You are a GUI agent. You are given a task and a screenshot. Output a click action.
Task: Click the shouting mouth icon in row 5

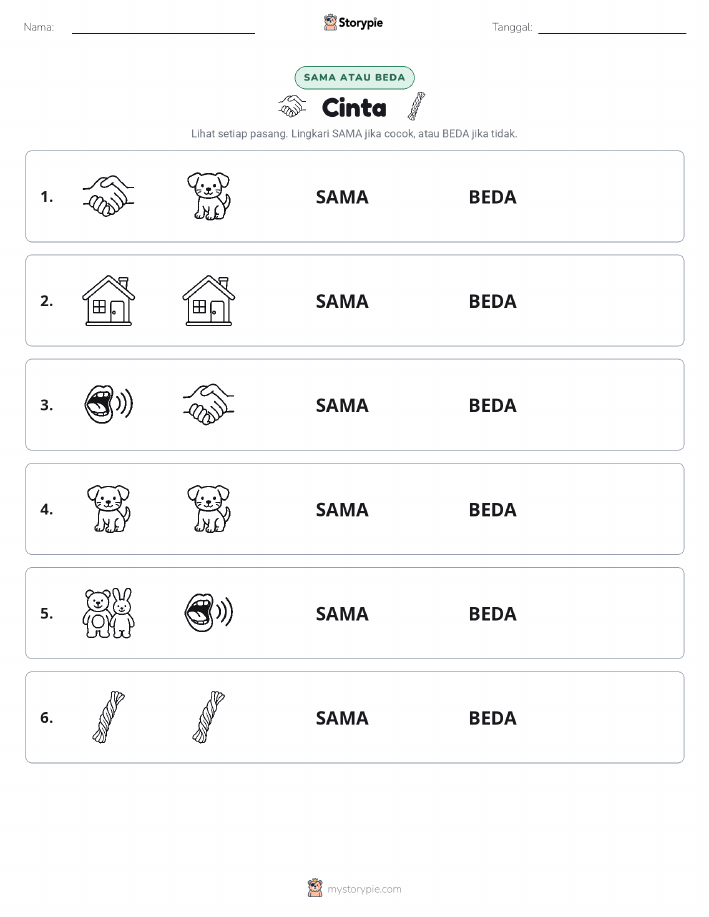click(x=209, y=612)
